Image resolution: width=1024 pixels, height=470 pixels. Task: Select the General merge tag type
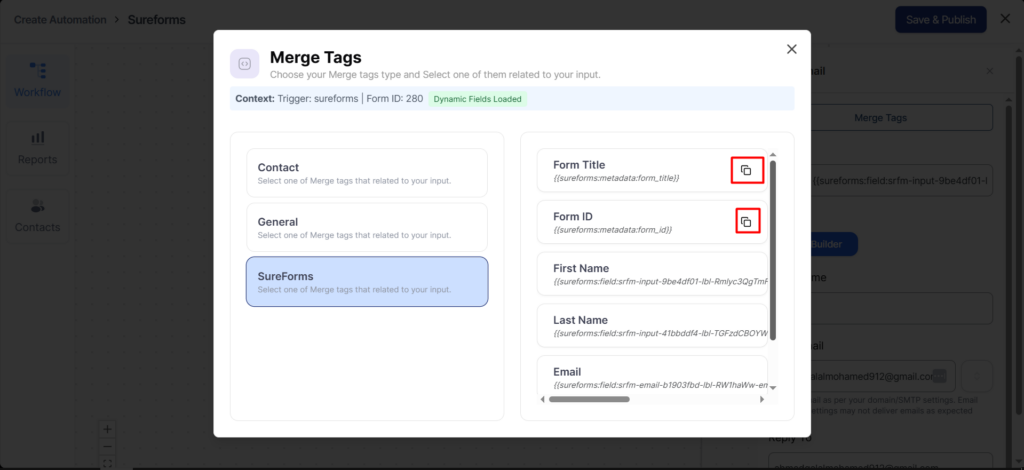367,227
